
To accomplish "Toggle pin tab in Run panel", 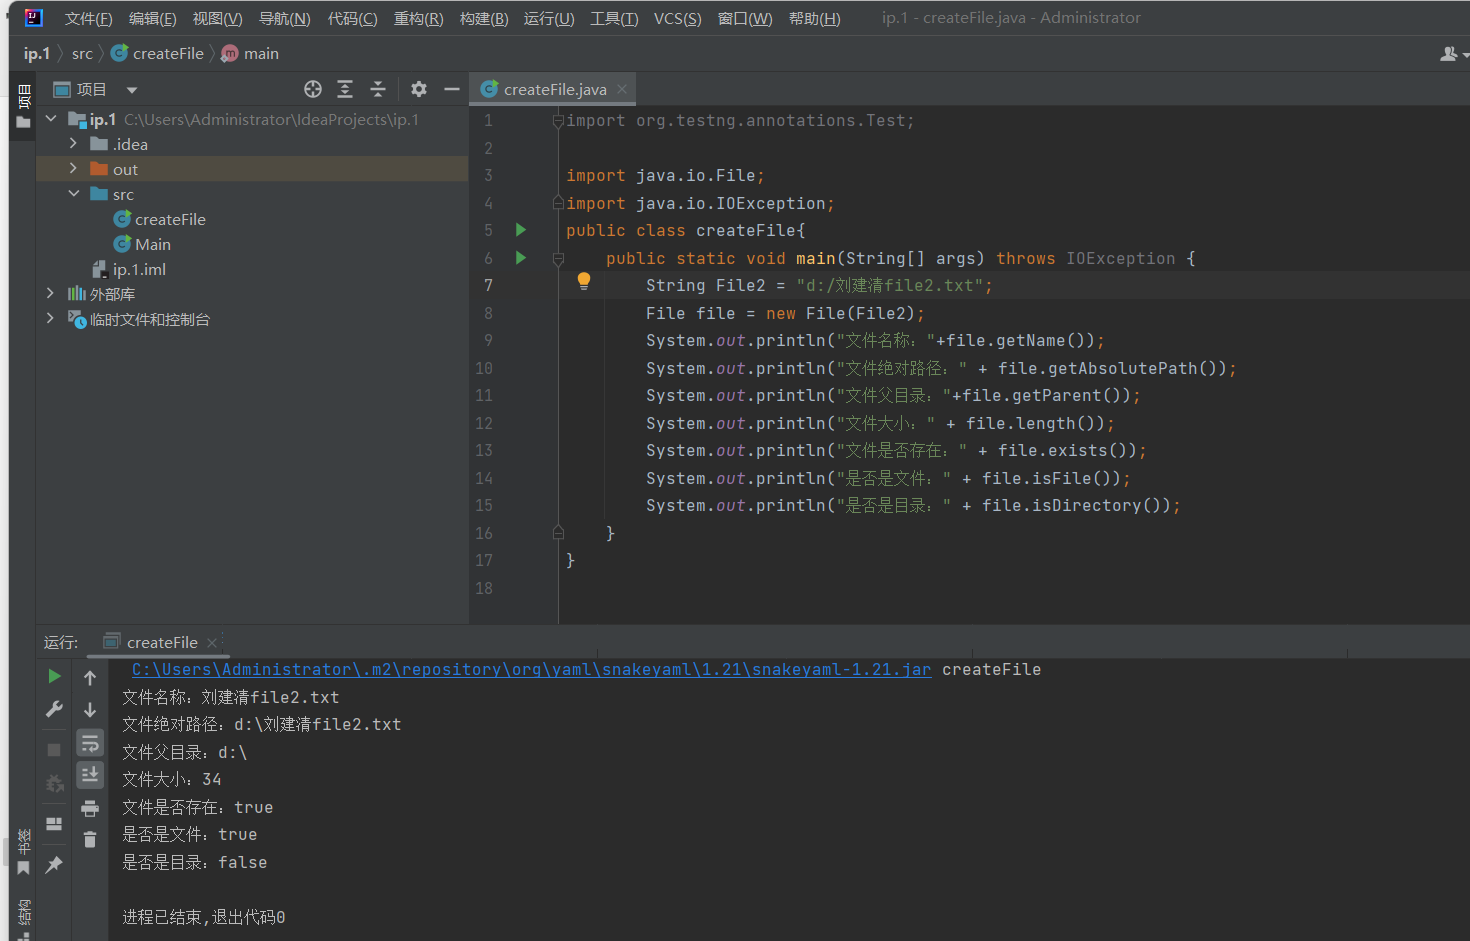I will pos(54,865).
